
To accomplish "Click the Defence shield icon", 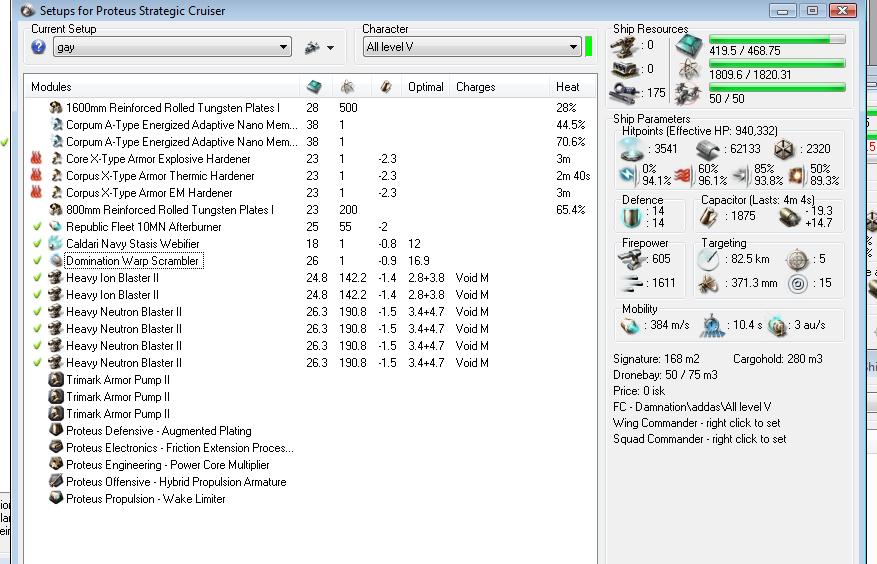I will point(631,217).
